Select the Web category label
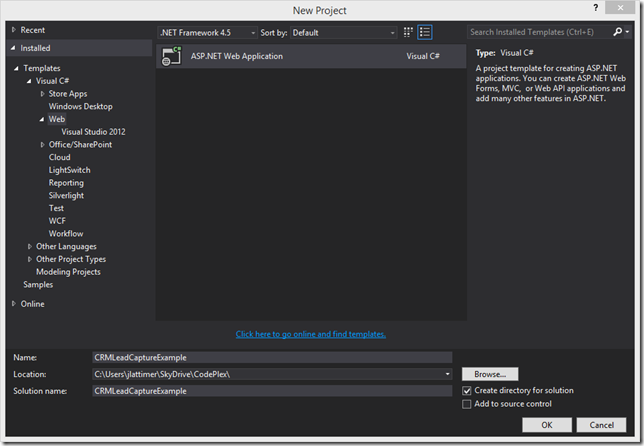This screenshot has height=446, width=644. pos(57,119)
